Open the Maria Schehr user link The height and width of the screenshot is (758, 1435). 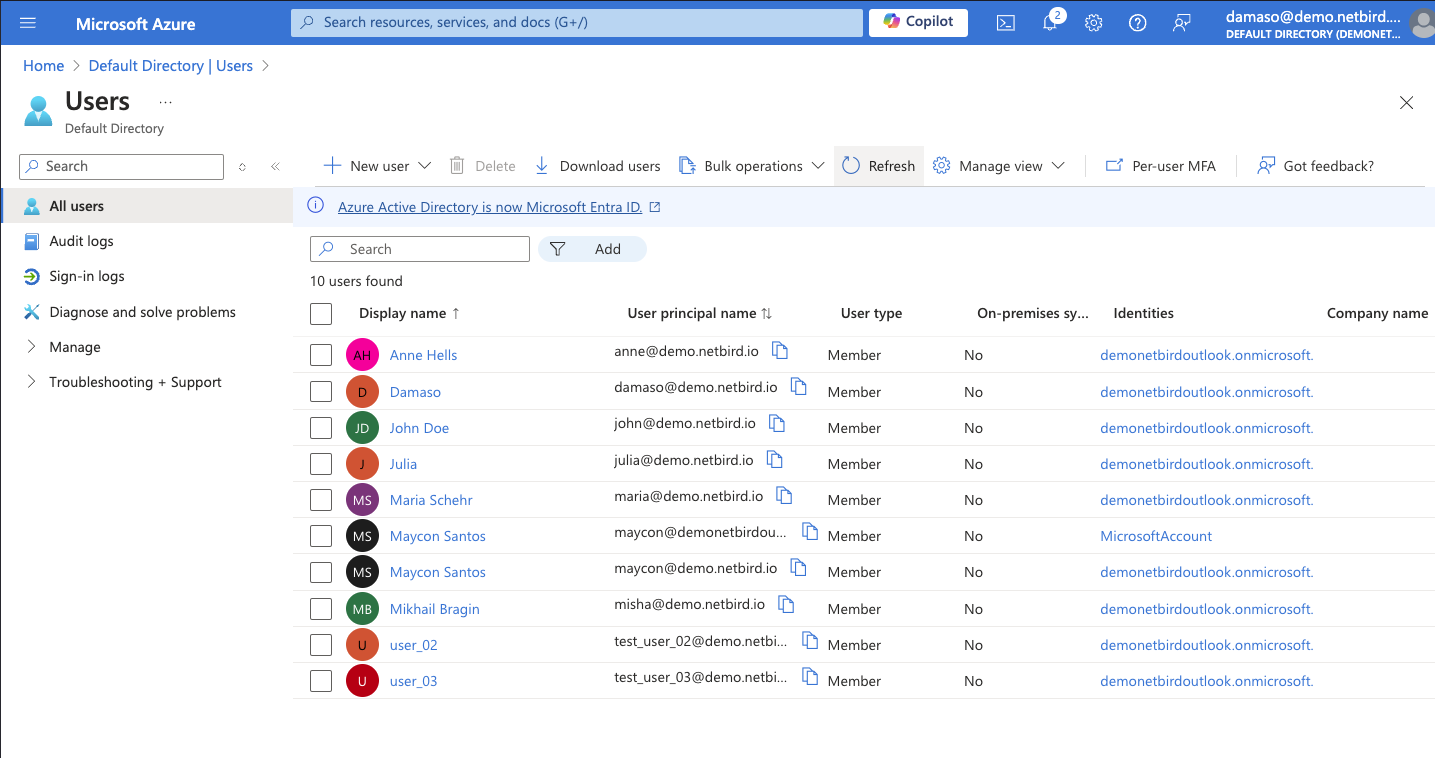[x=431, y=500]
